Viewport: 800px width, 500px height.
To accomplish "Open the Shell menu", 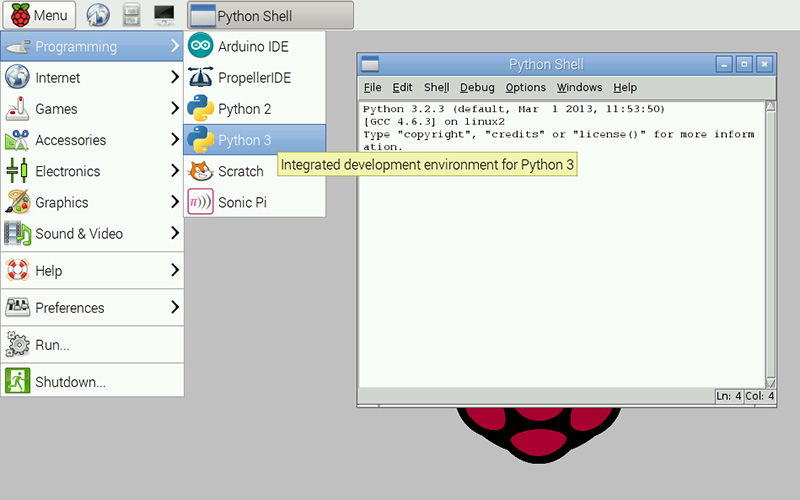I will 437,88.
